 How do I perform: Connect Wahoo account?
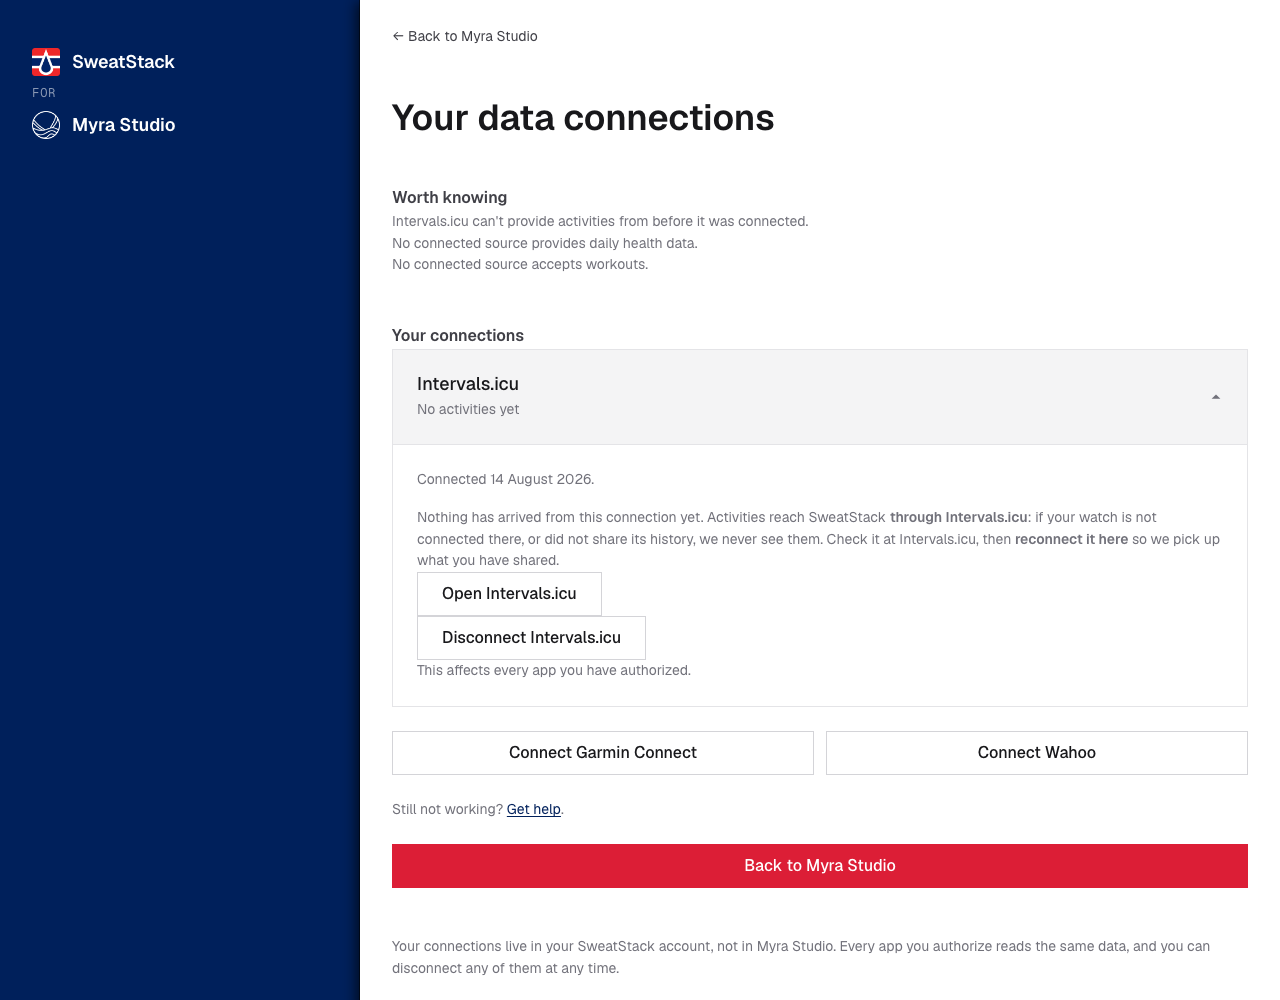pos(1037,753)
